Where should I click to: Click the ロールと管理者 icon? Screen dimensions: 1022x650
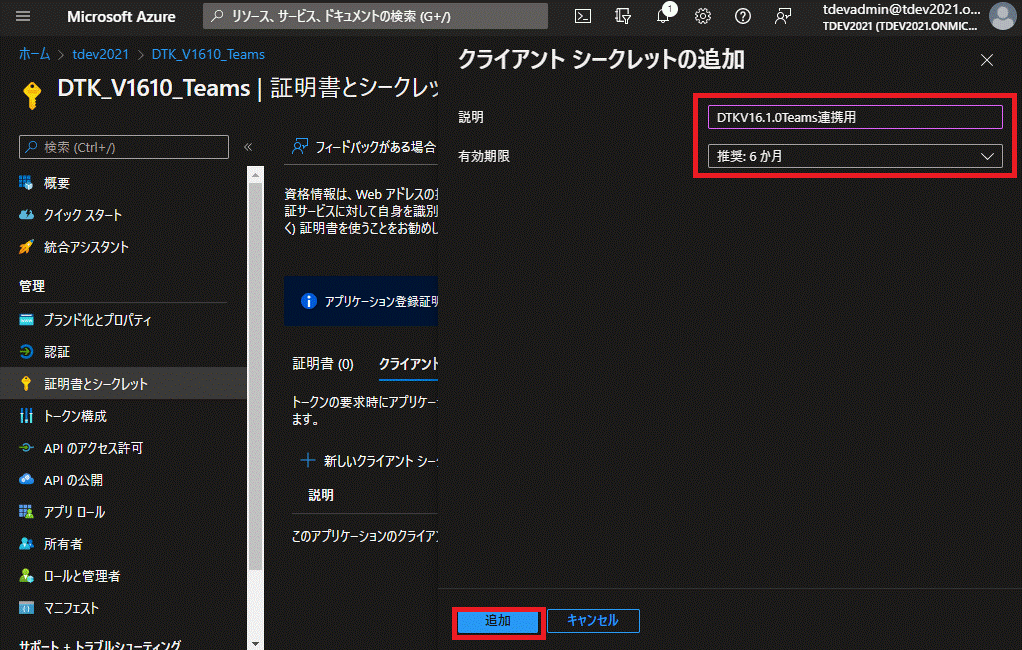tap(26, 575)
